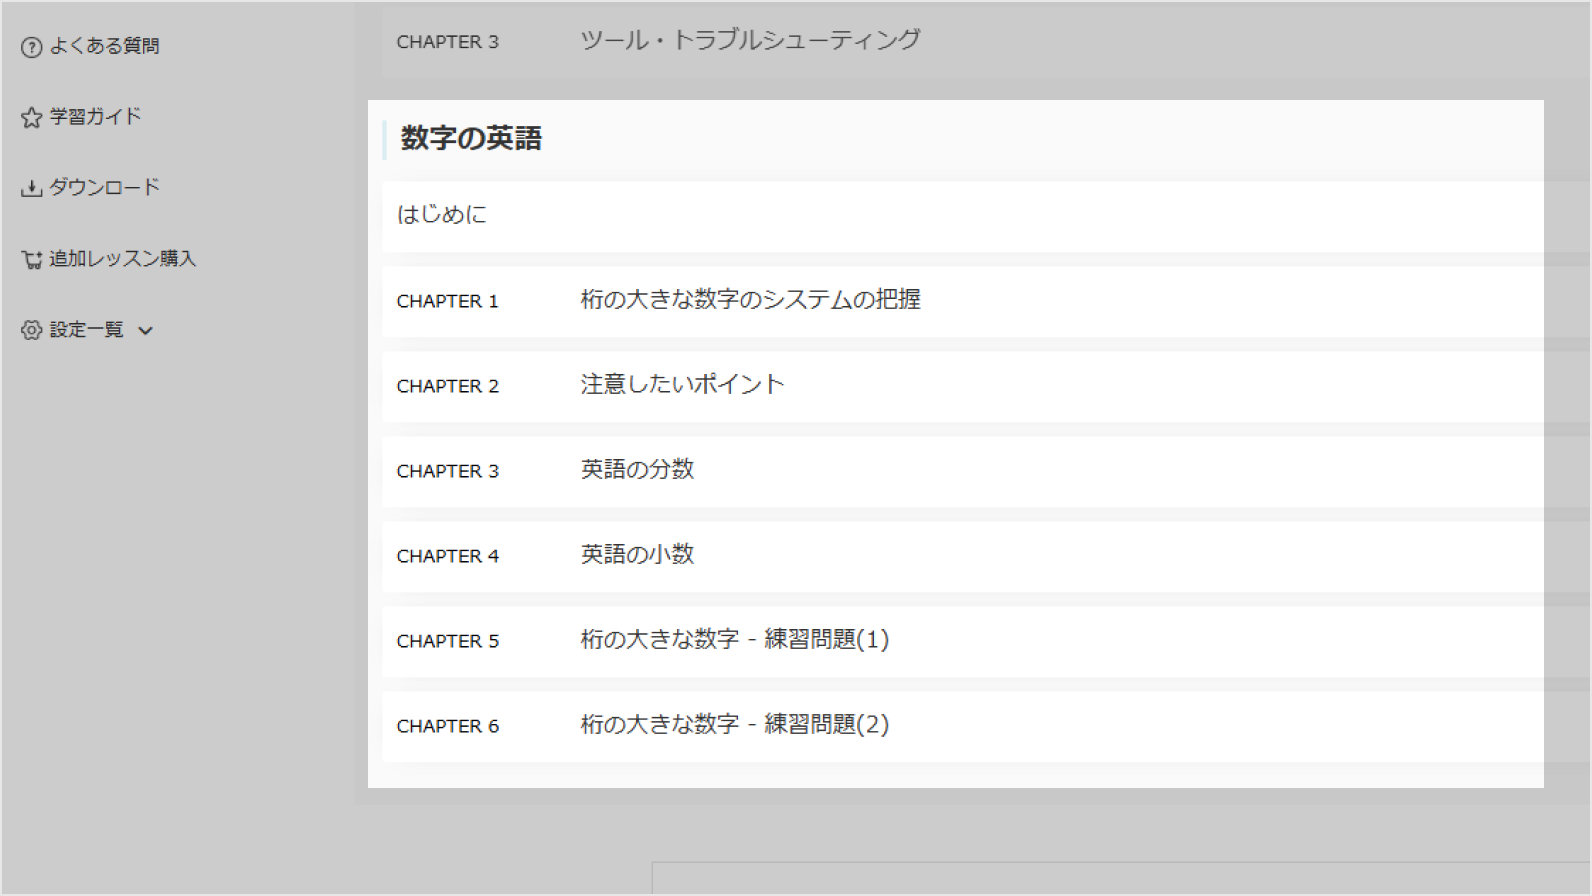
Task: Open 追加レッスン購入 in the sidebar
Action: pos(122,259)
